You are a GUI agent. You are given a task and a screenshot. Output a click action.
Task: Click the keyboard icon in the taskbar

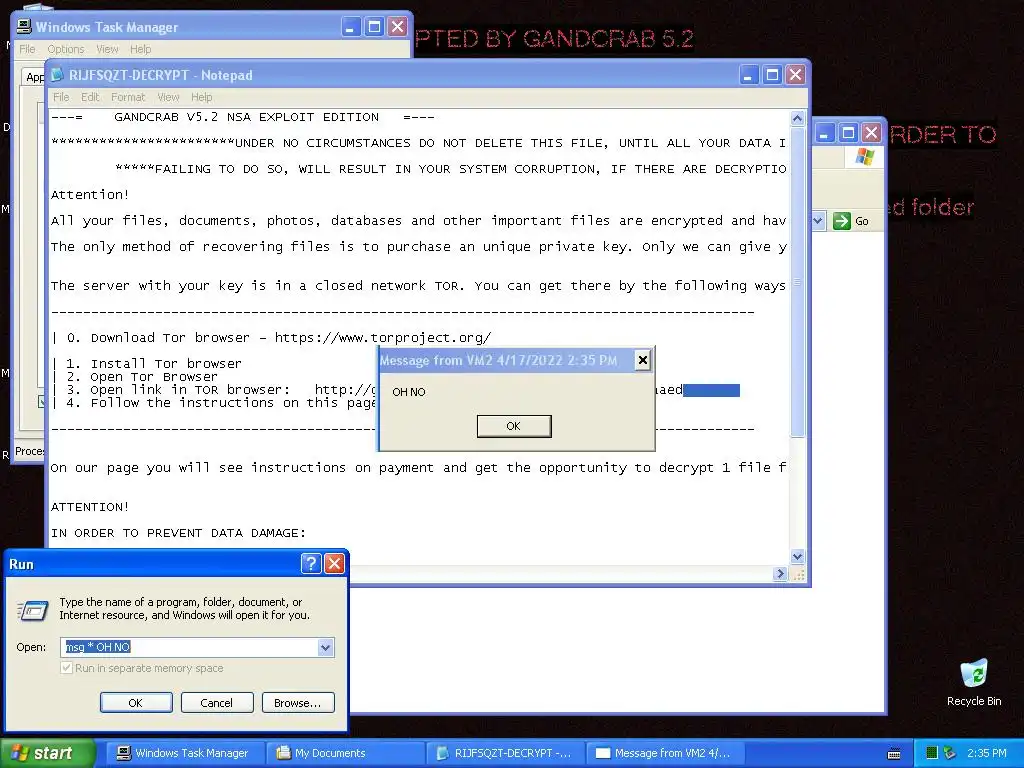click(894, 754)
